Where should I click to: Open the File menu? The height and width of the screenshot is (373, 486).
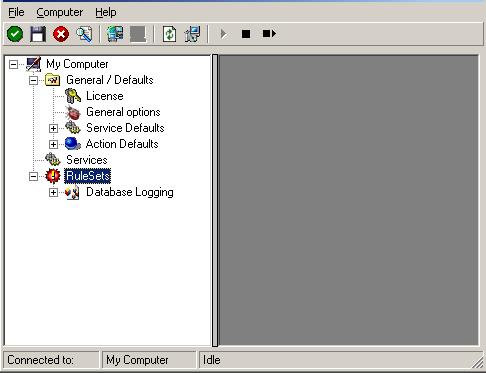click(x=16, y=12)
